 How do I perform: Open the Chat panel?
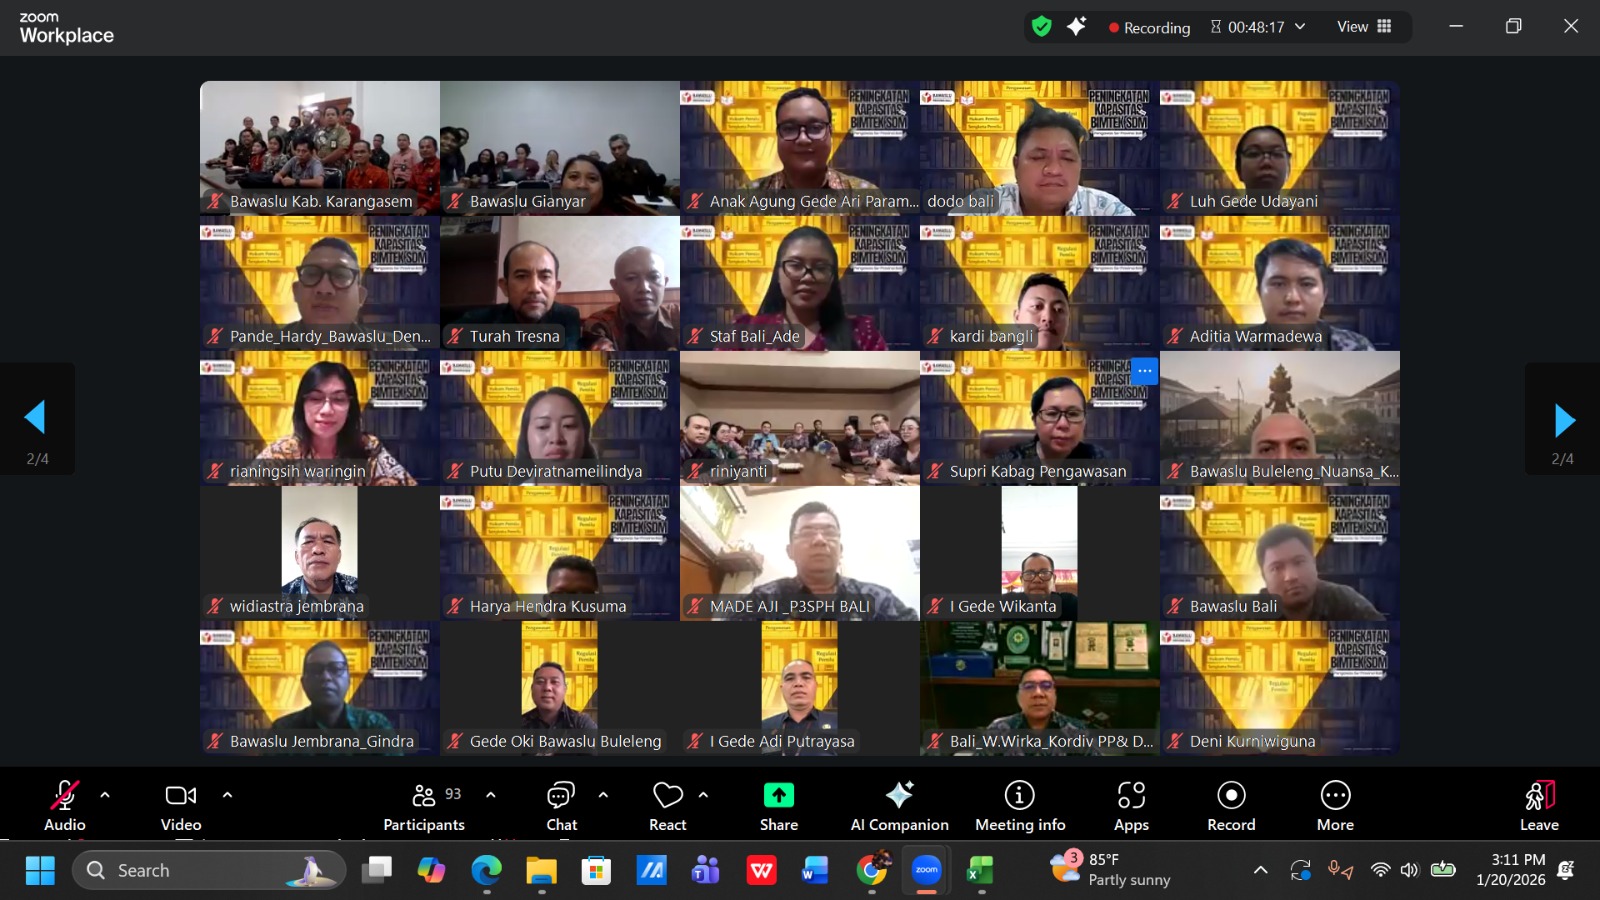561,805
